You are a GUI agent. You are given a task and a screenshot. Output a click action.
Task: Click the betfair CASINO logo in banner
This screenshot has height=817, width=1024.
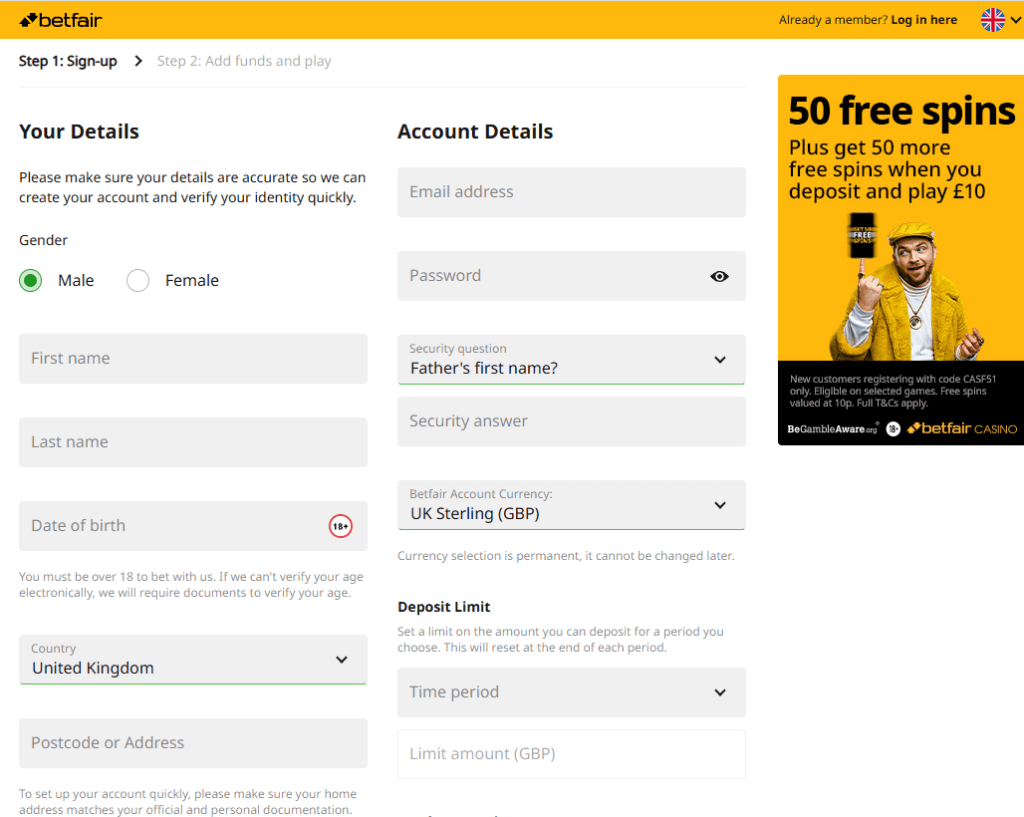coord(962,428)
